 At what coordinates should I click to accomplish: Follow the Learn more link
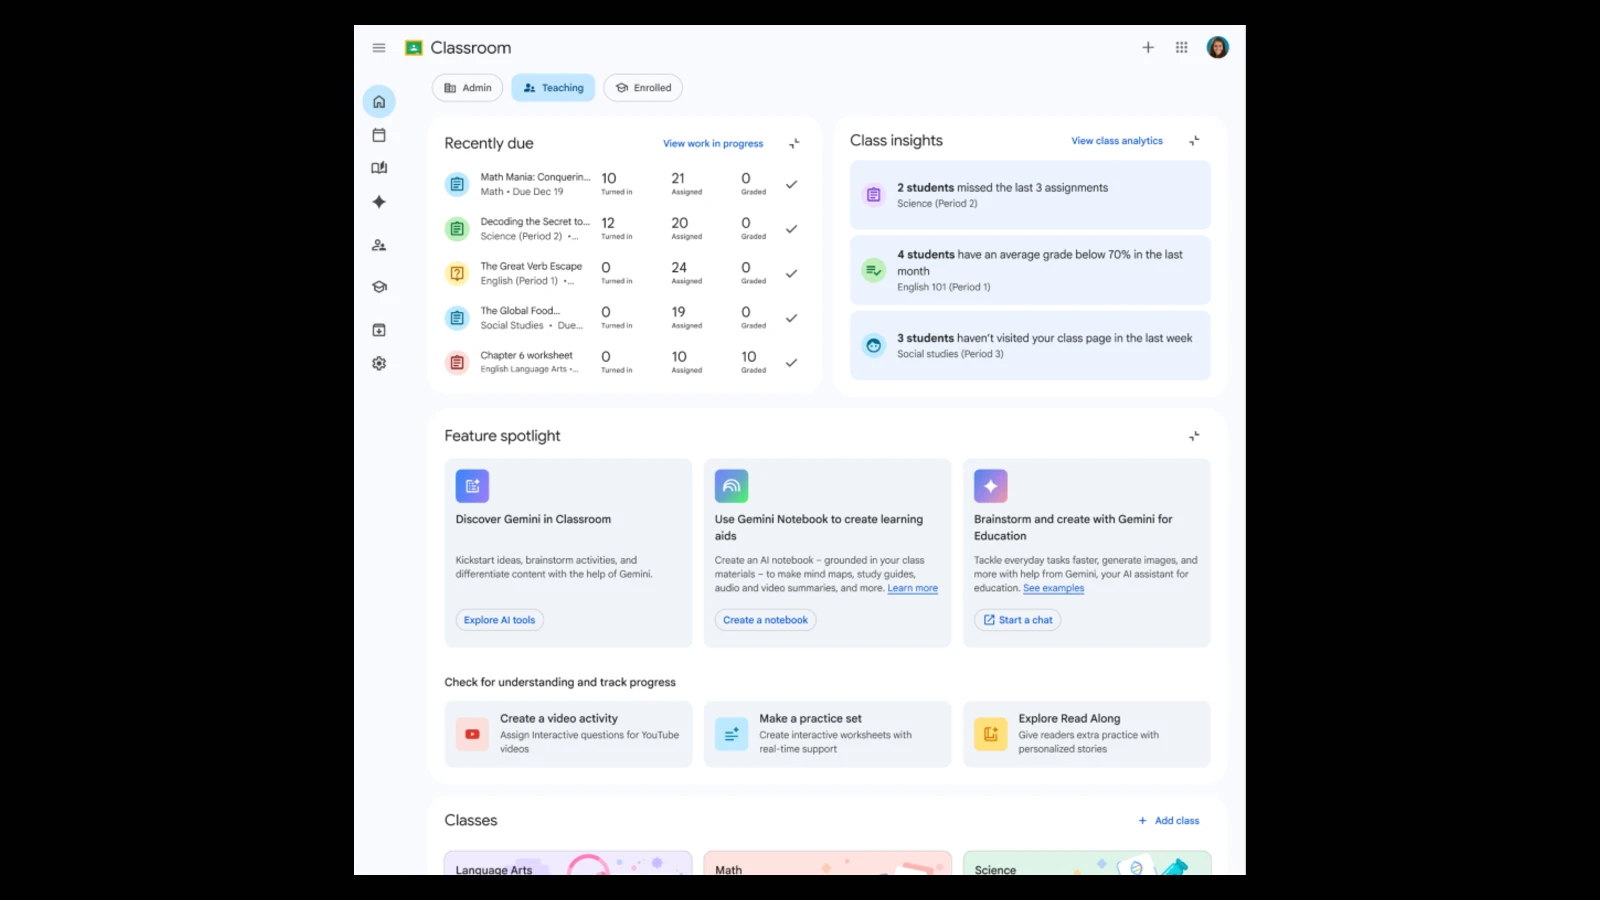pos(913,588)
